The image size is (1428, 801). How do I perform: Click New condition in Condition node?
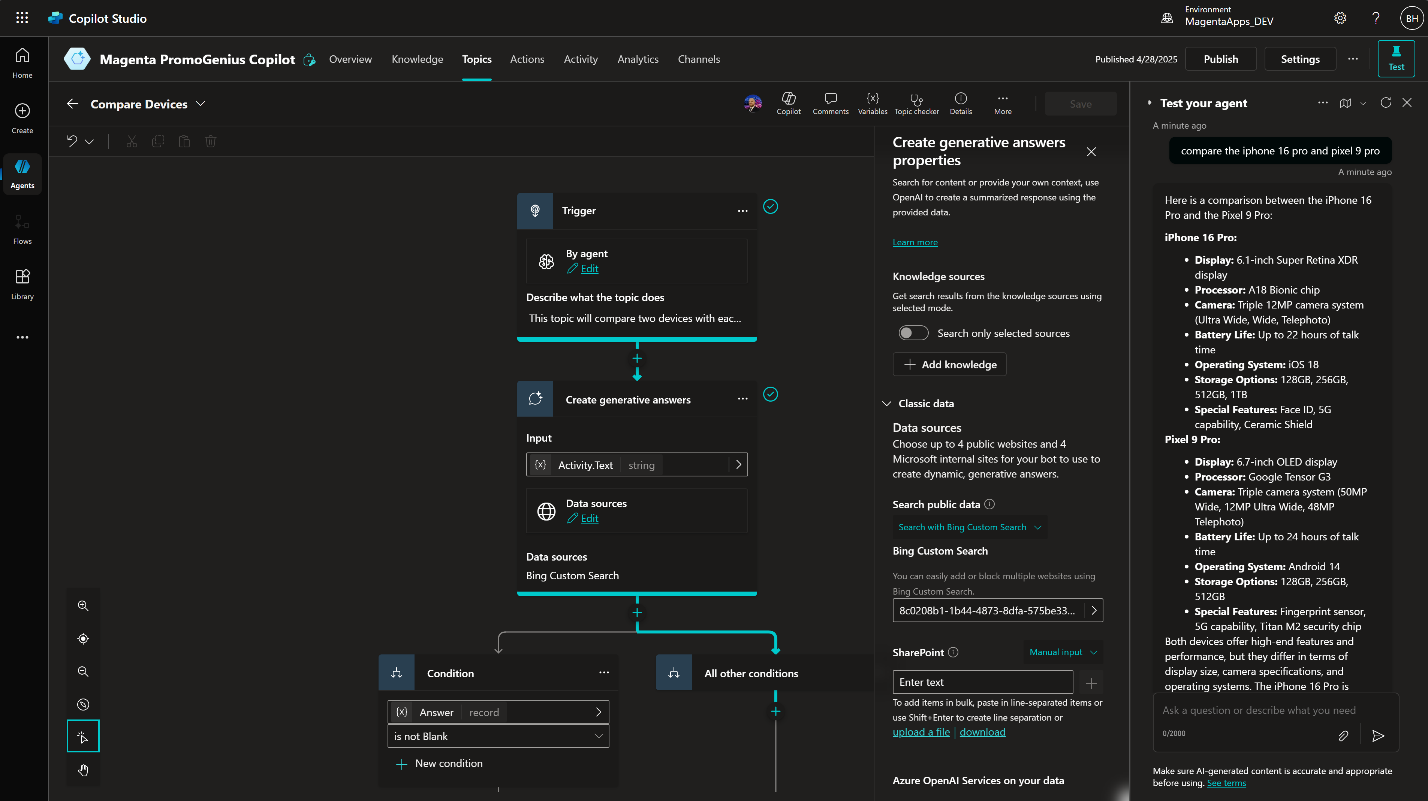point(440,764)
